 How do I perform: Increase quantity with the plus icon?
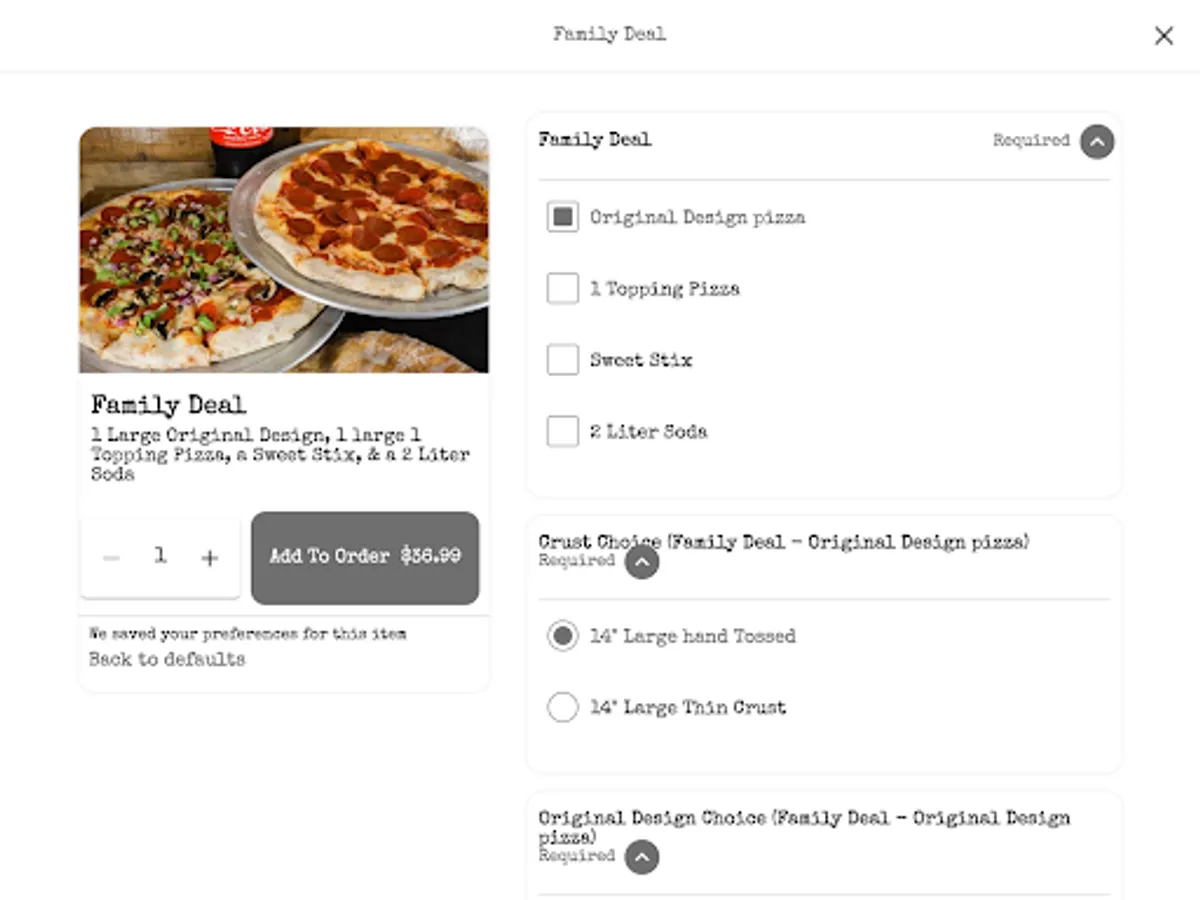click(209, 558)
